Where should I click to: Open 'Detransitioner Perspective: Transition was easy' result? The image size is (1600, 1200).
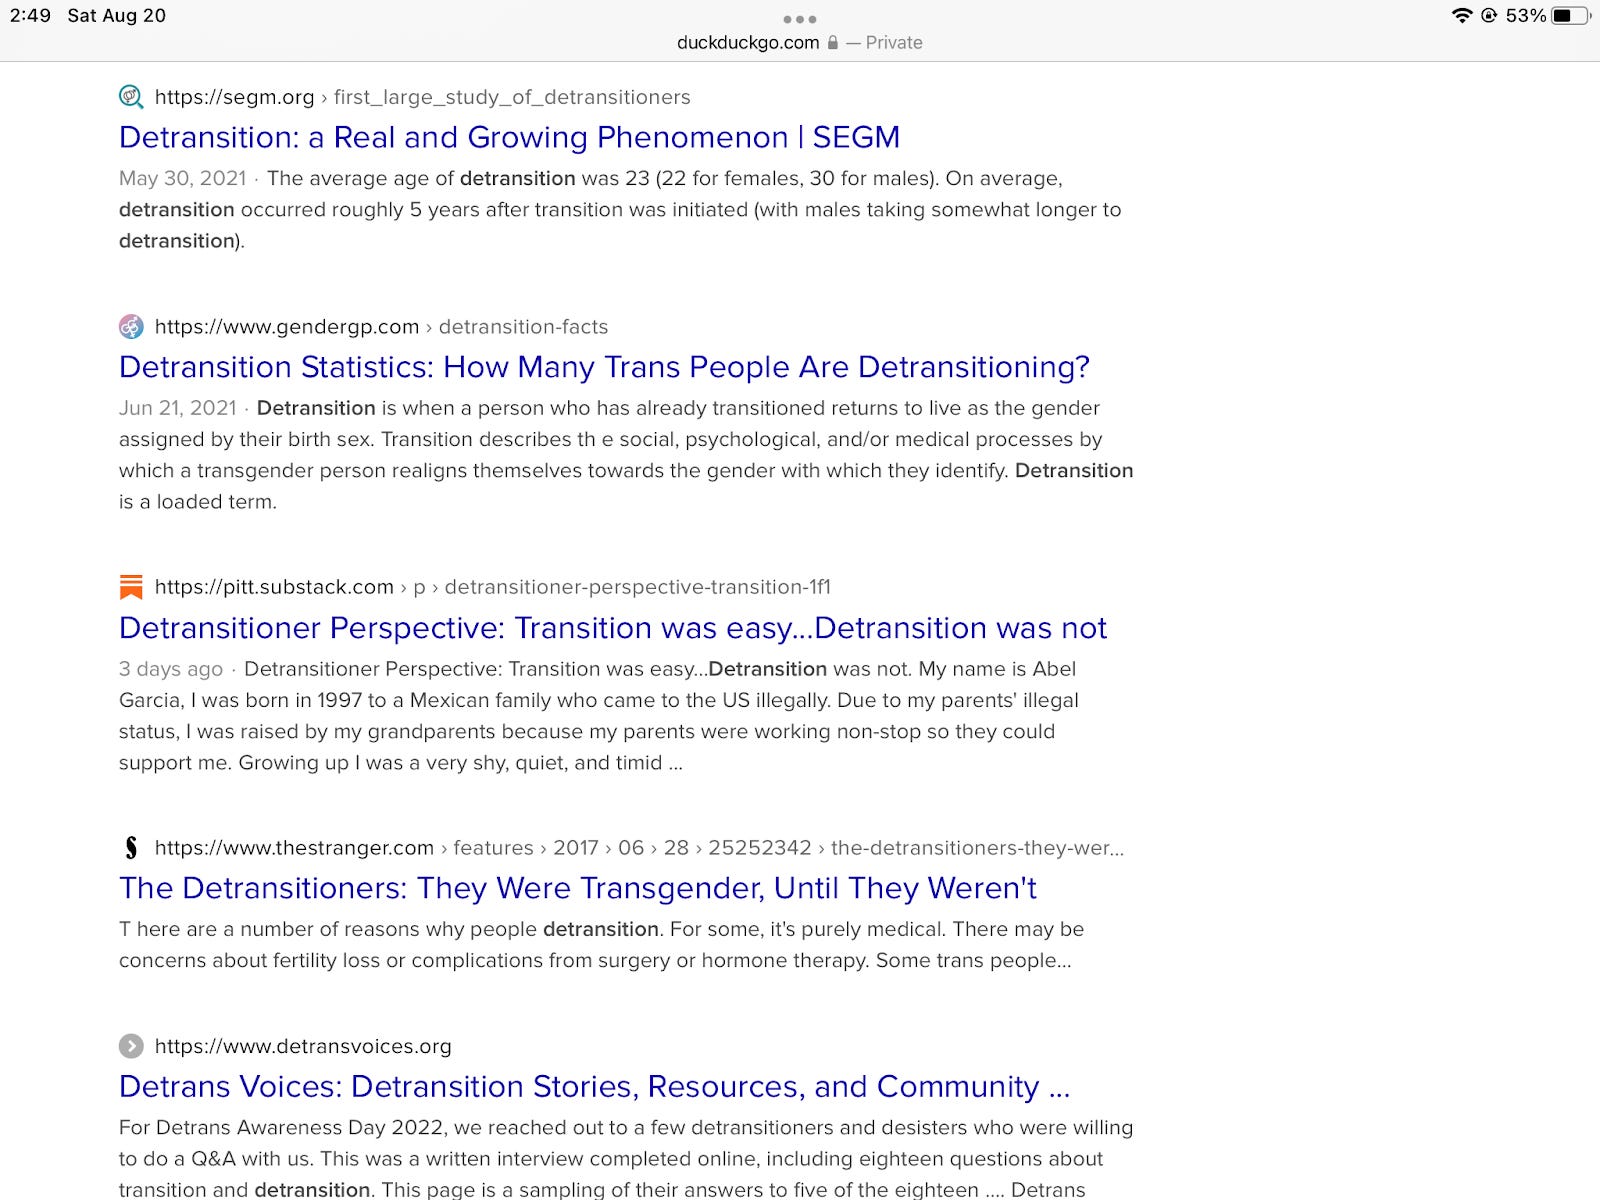coord(613,628)
